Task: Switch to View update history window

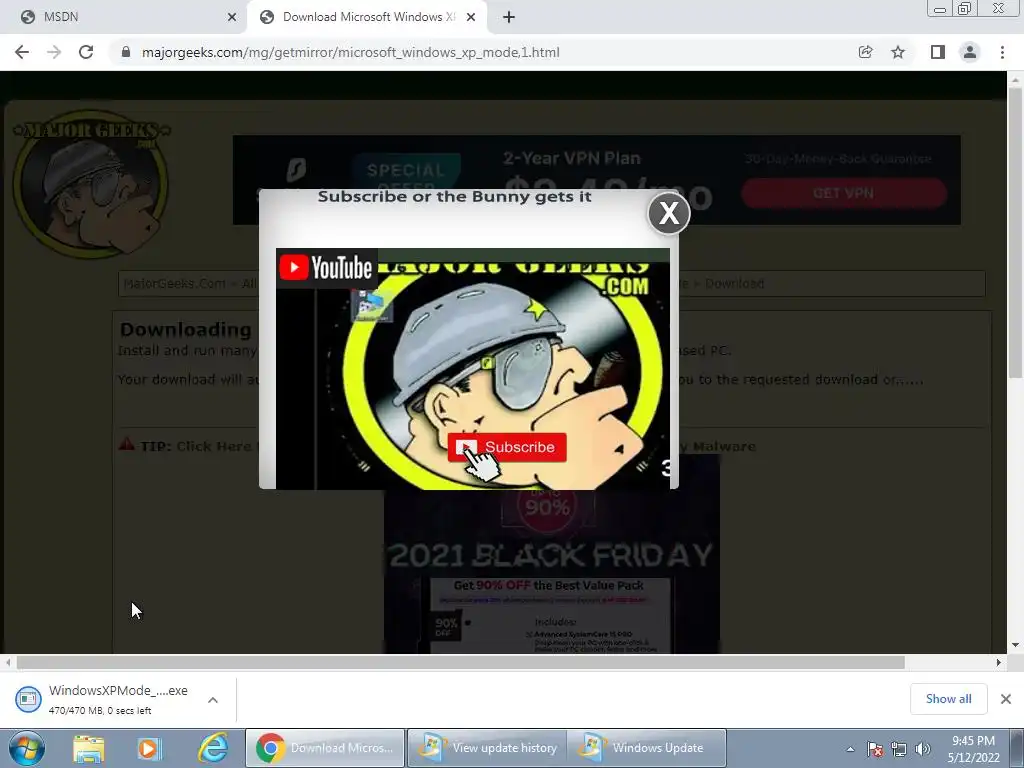Action: click(x=487, y=748)
